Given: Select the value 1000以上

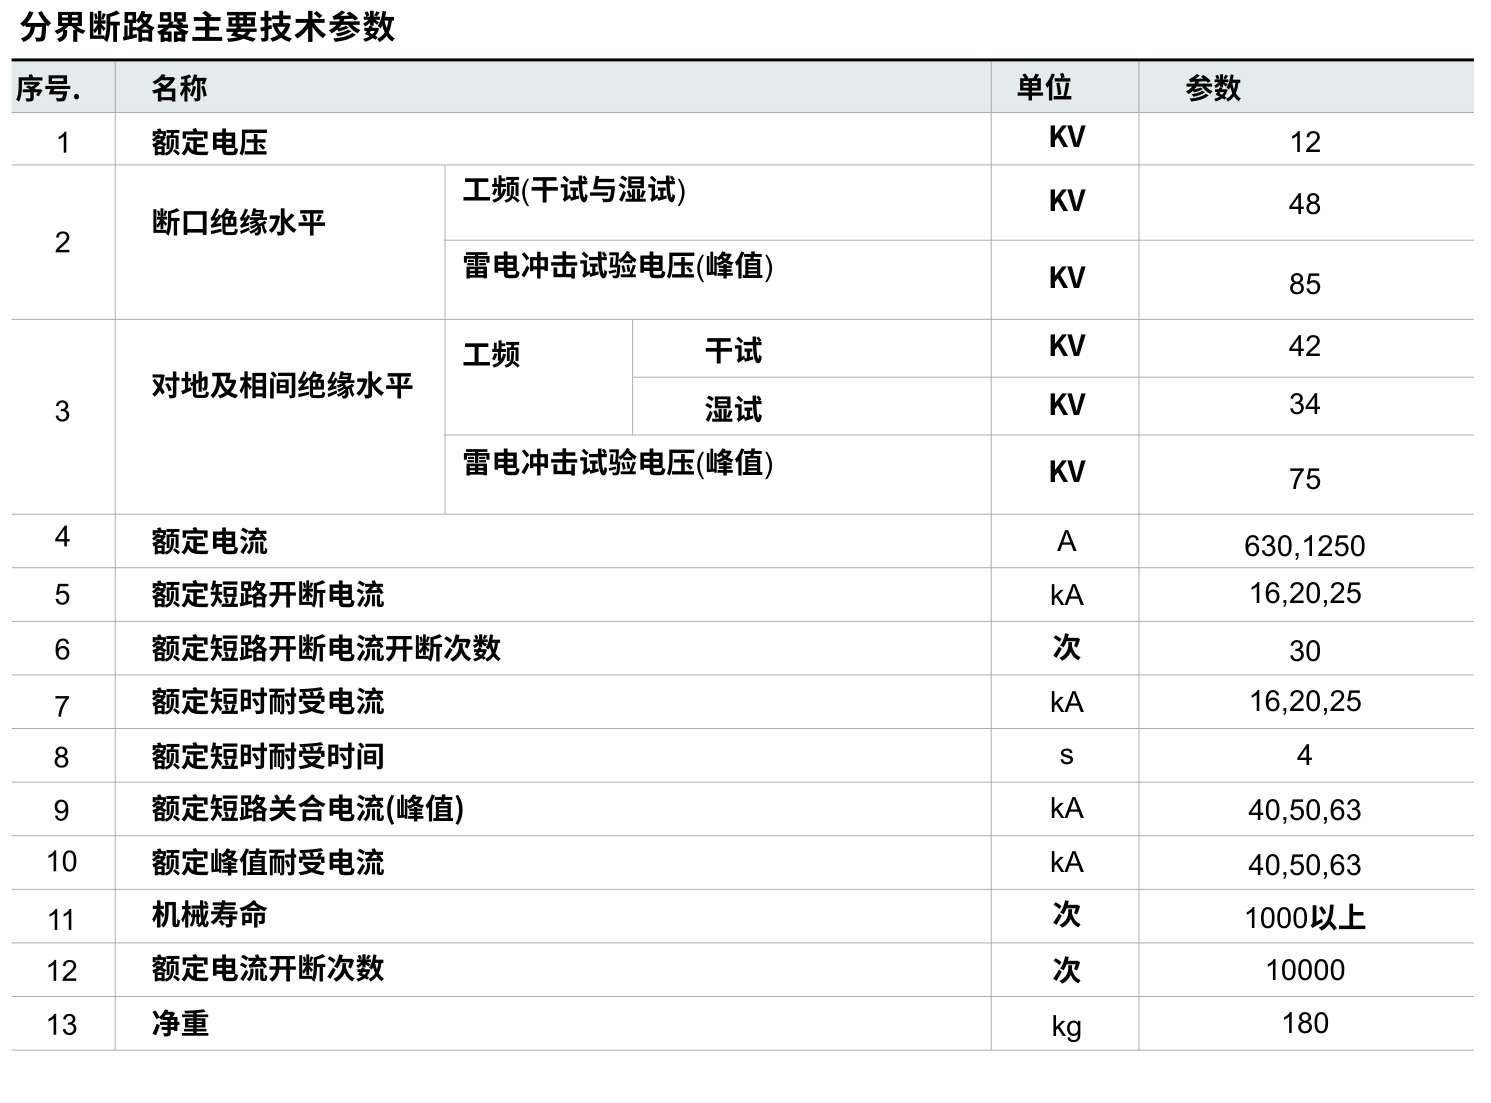Looking at the screenshot, I should [1304, 918].
